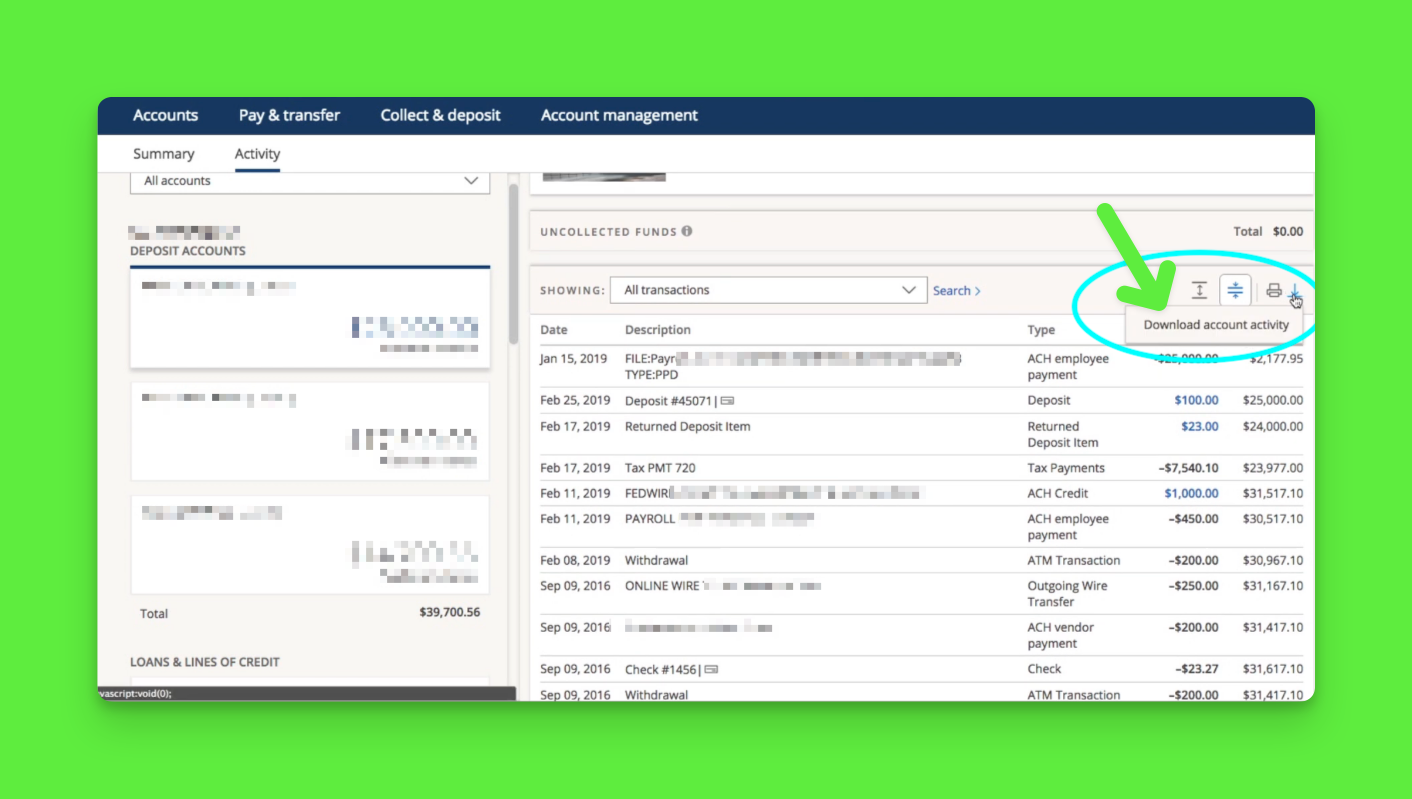
Task: Click the Outgoing Wire Transfer type
Action: pyautogui.click(x=1067, y=594)
